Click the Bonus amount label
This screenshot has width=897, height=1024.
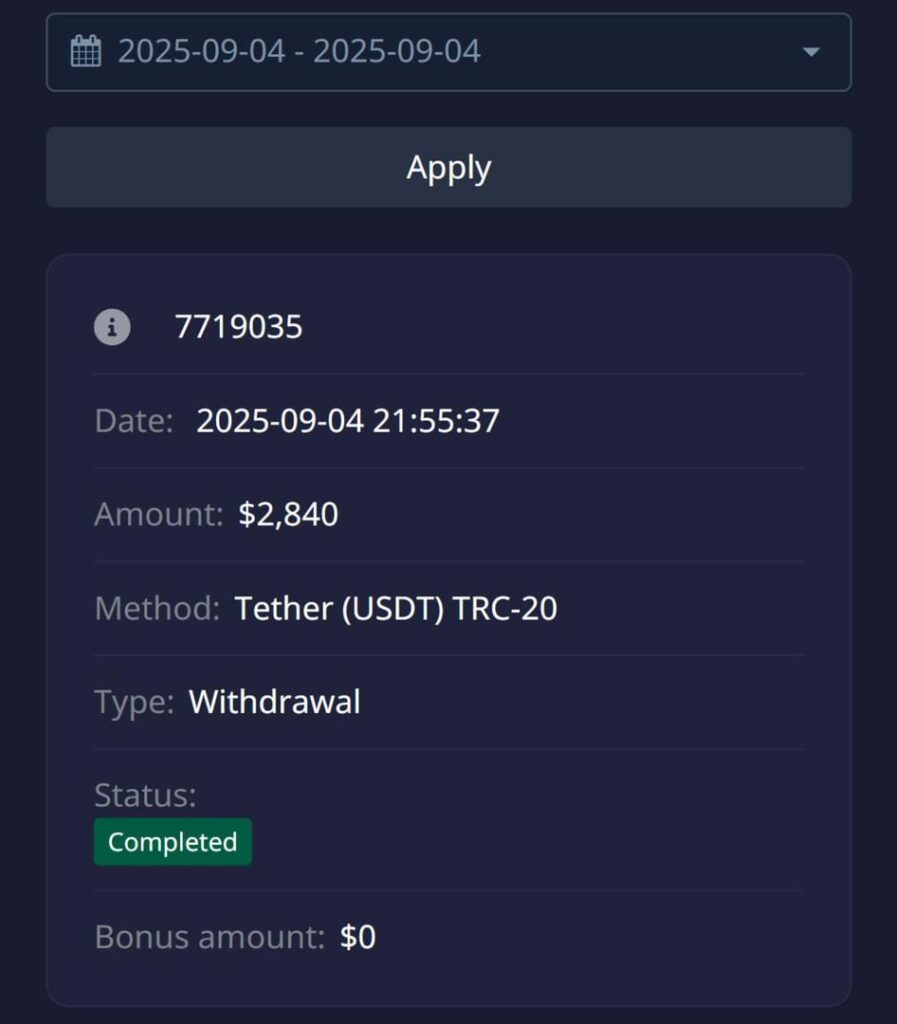click(x=209, y=937)
